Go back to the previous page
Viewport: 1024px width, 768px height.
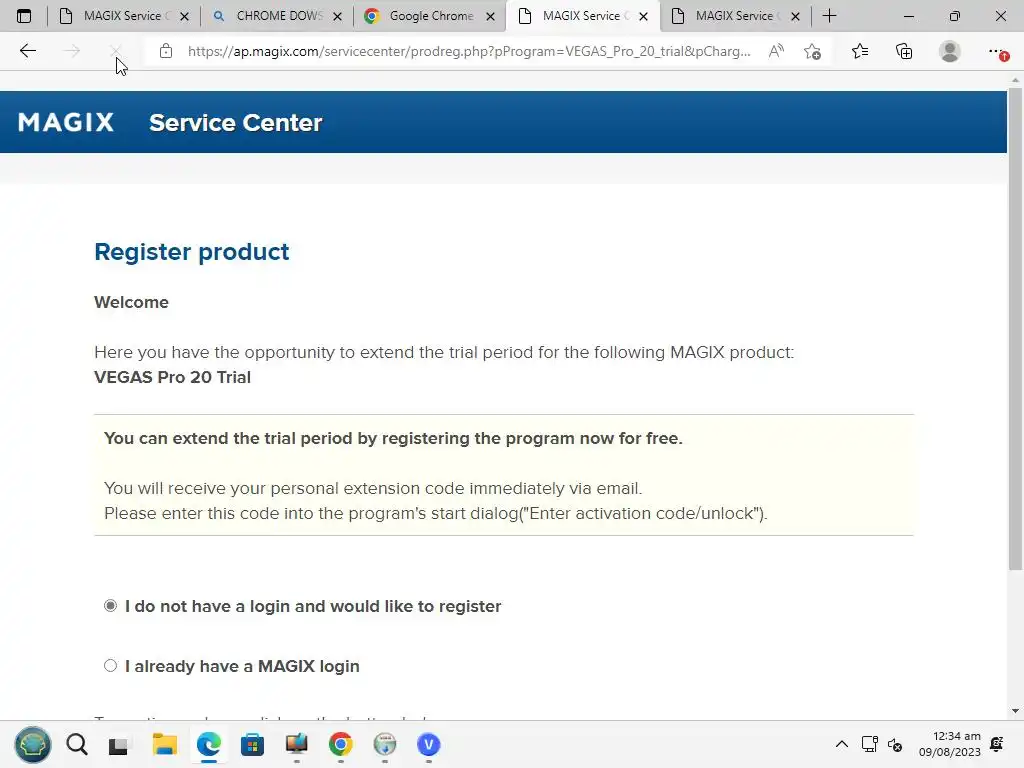27,51
